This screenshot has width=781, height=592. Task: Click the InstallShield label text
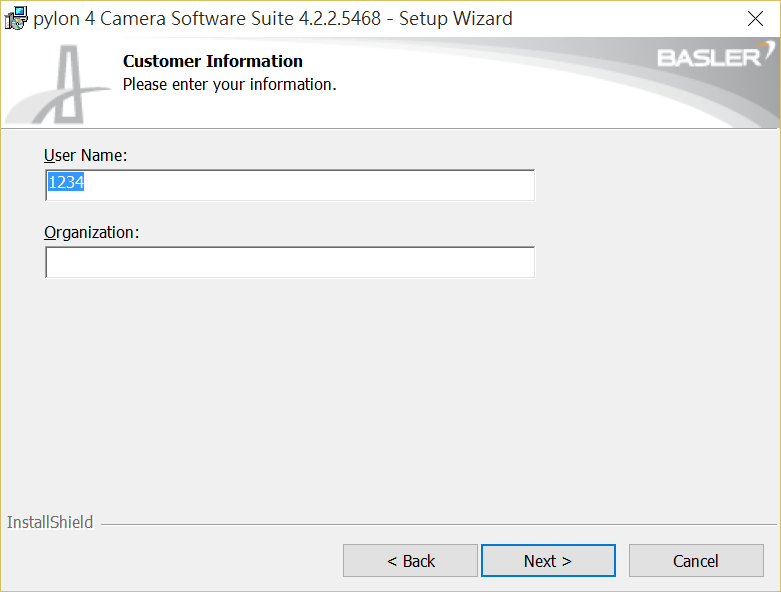(50, 522)
